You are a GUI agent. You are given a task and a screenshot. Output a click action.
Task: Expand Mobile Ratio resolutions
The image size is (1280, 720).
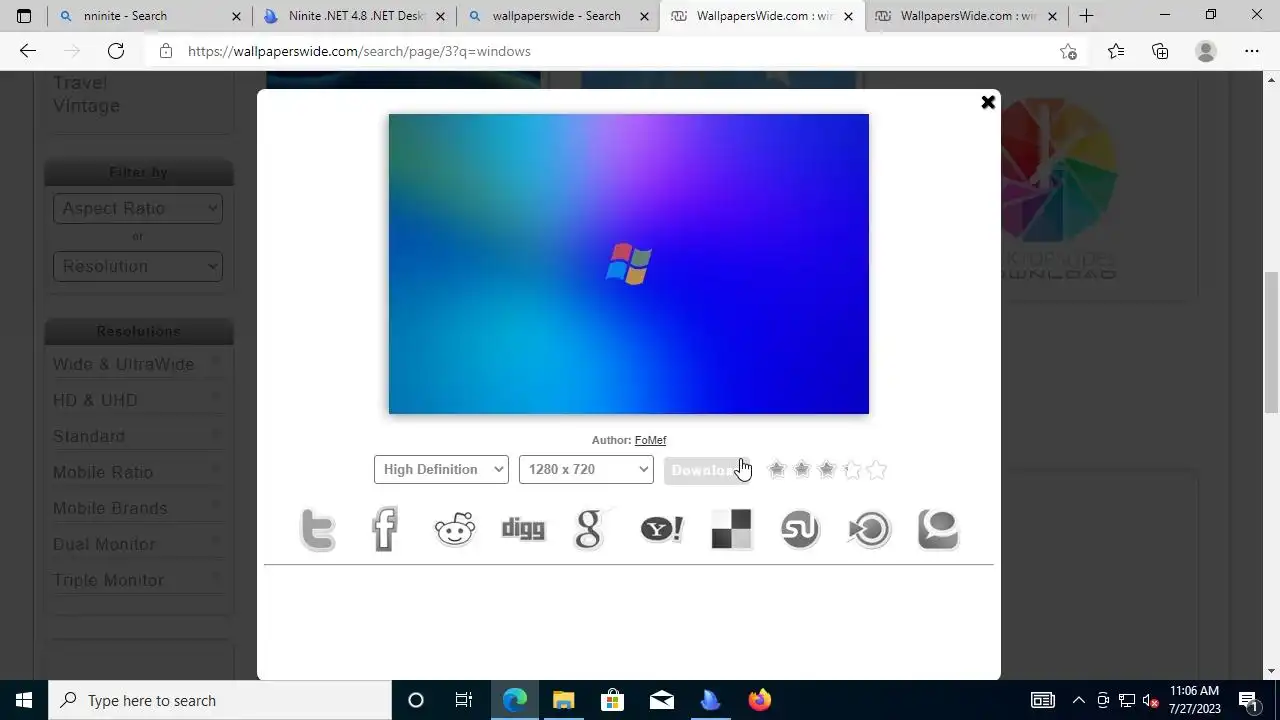pos(138,472)
